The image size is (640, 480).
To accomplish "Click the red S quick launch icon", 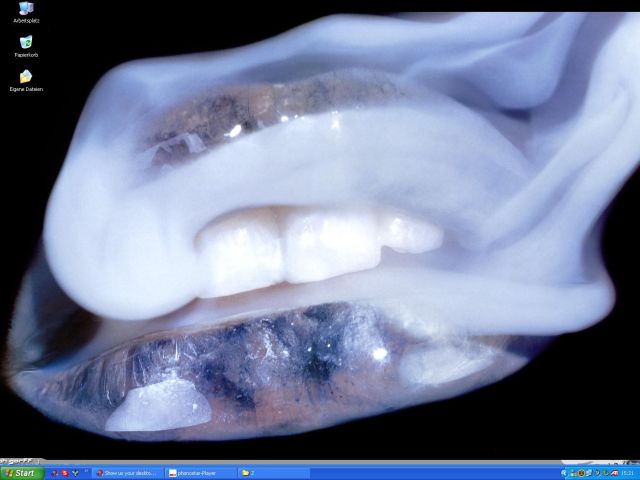I will (65, 473).
